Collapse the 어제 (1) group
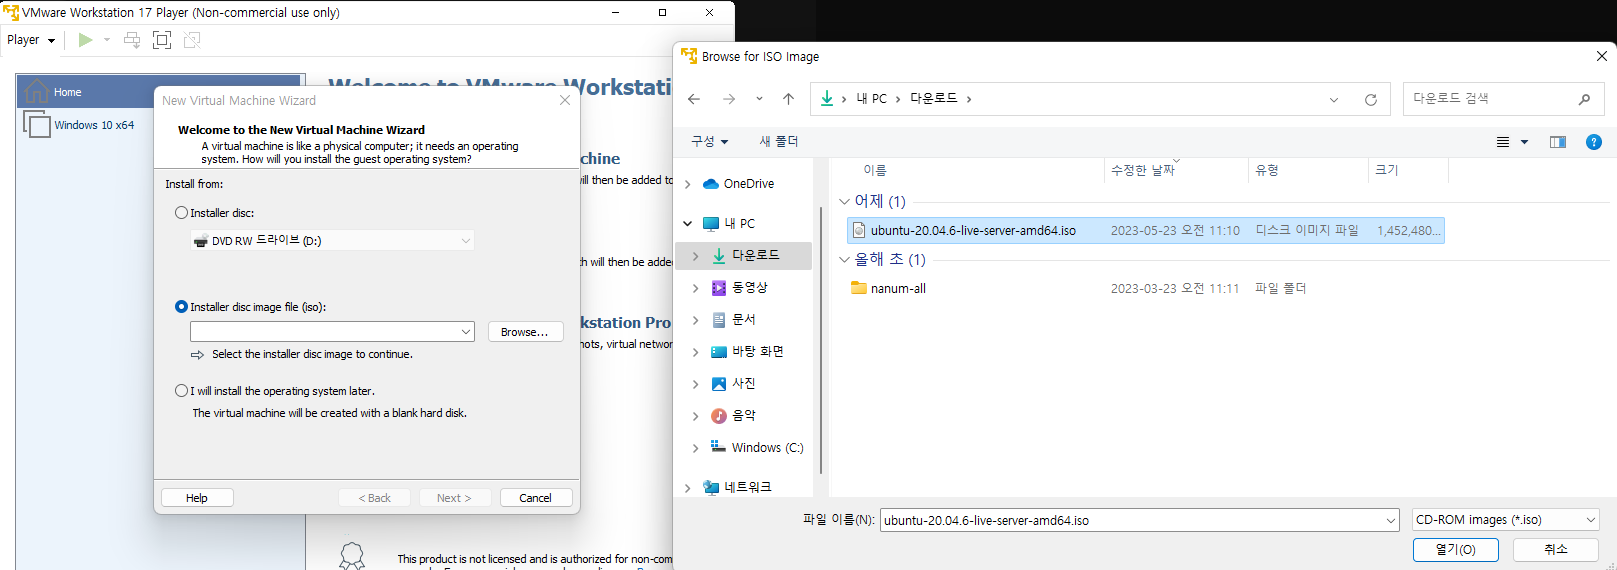The image size is (1617, 570). (845, 202)
